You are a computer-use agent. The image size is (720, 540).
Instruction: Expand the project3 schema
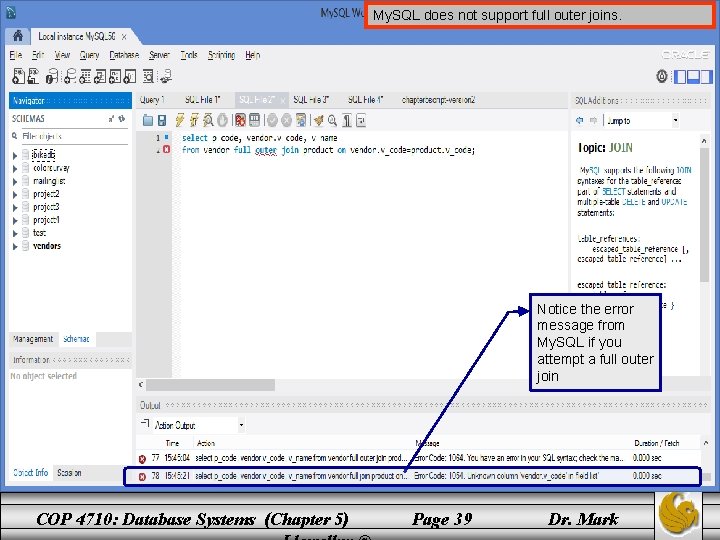15,208
